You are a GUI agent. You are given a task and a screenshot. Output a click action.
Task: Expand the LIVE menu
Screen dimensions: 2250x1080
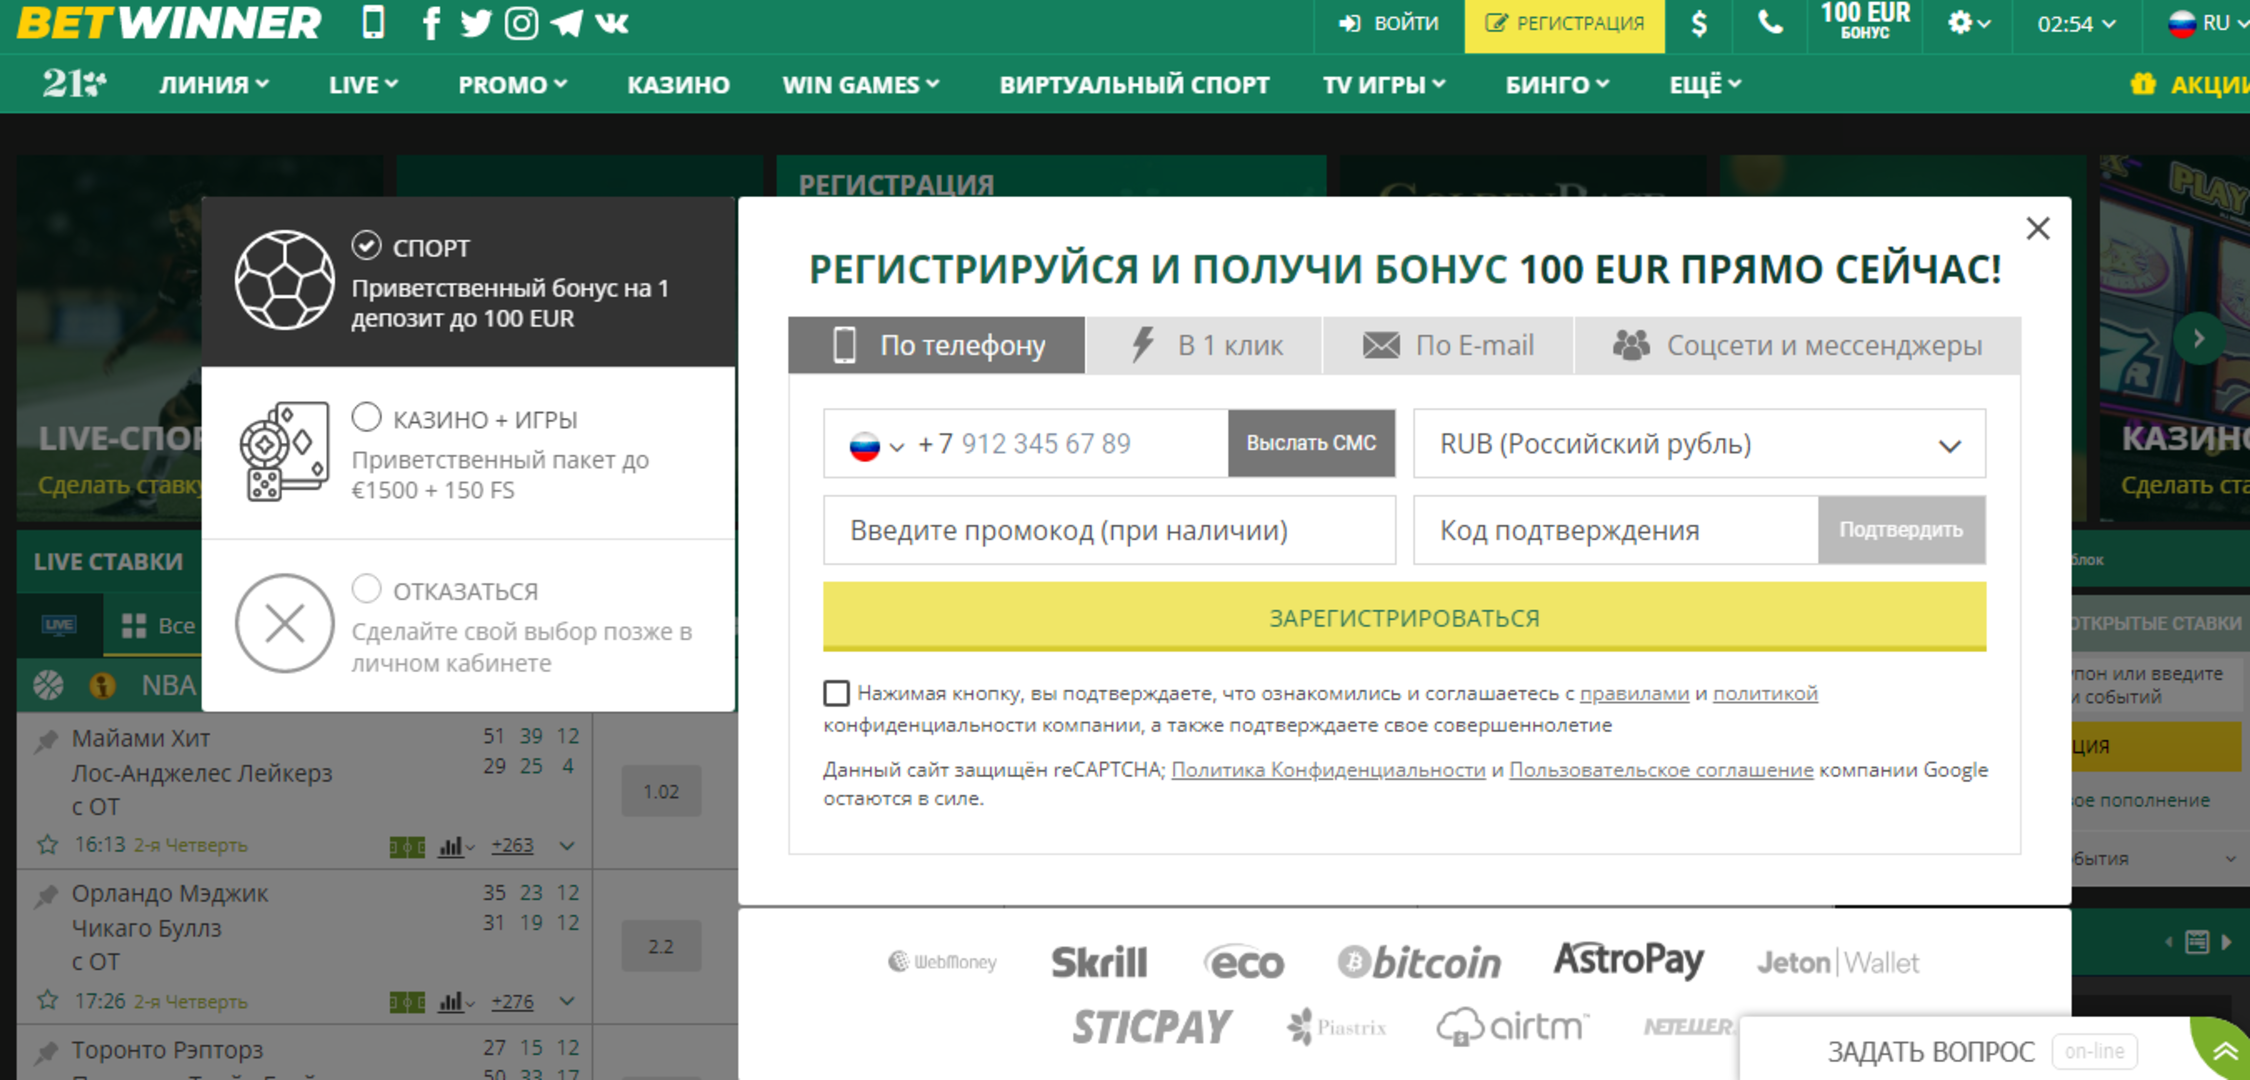pyautogui.click(x=364, y=85)
